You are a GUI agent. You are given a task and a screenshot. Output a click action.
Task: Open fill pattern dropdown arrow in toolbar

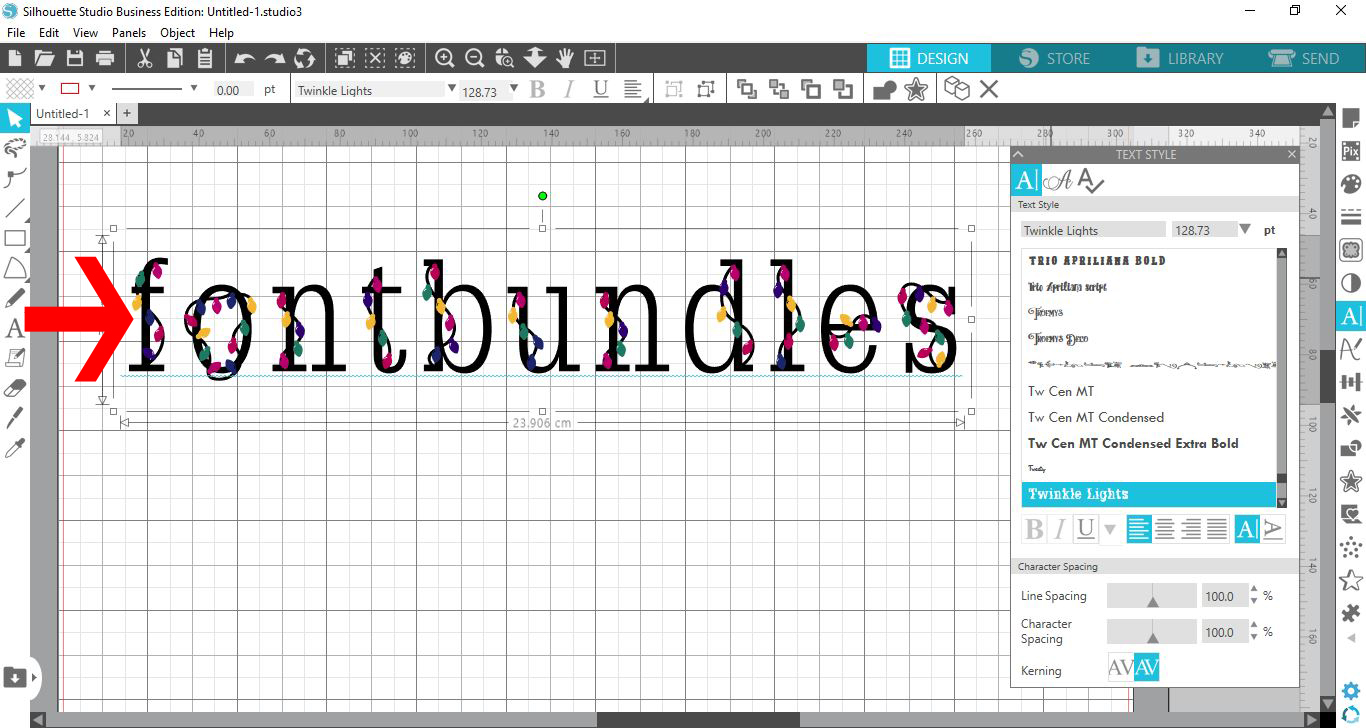pyautogui.click(x=42, y=88)
